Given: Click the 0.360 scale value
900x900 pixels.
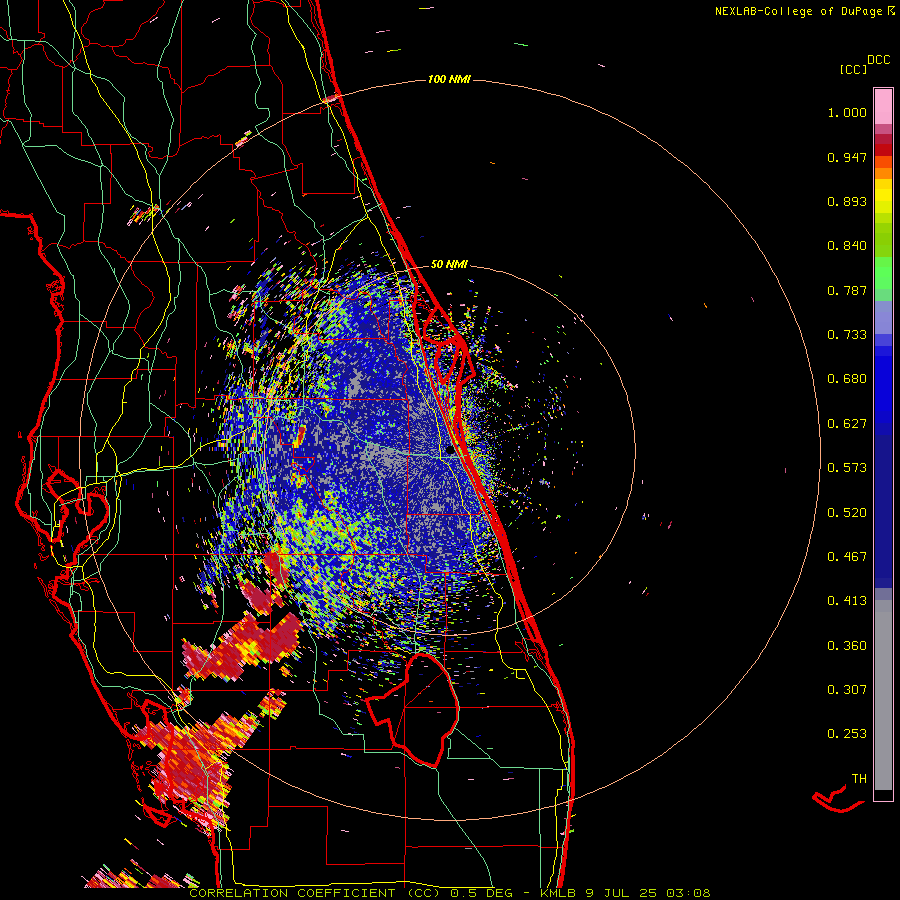Looking at the screenshot, I should click(847, 646).
